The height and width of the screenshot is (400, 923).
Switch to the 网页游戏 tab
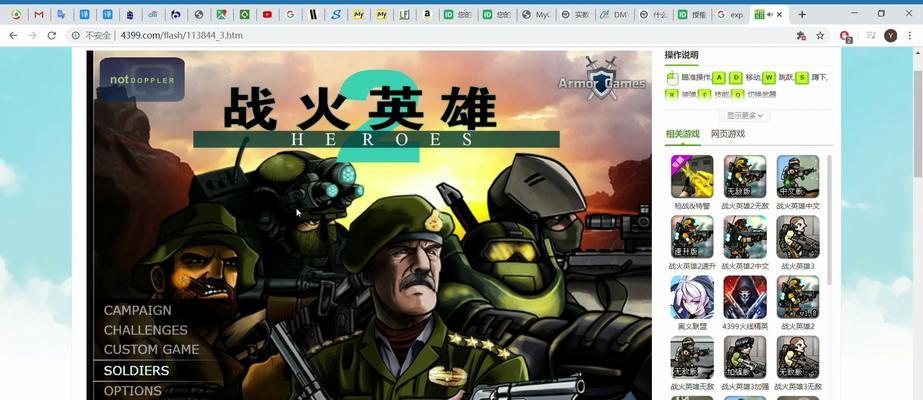[x=728, y=134]
